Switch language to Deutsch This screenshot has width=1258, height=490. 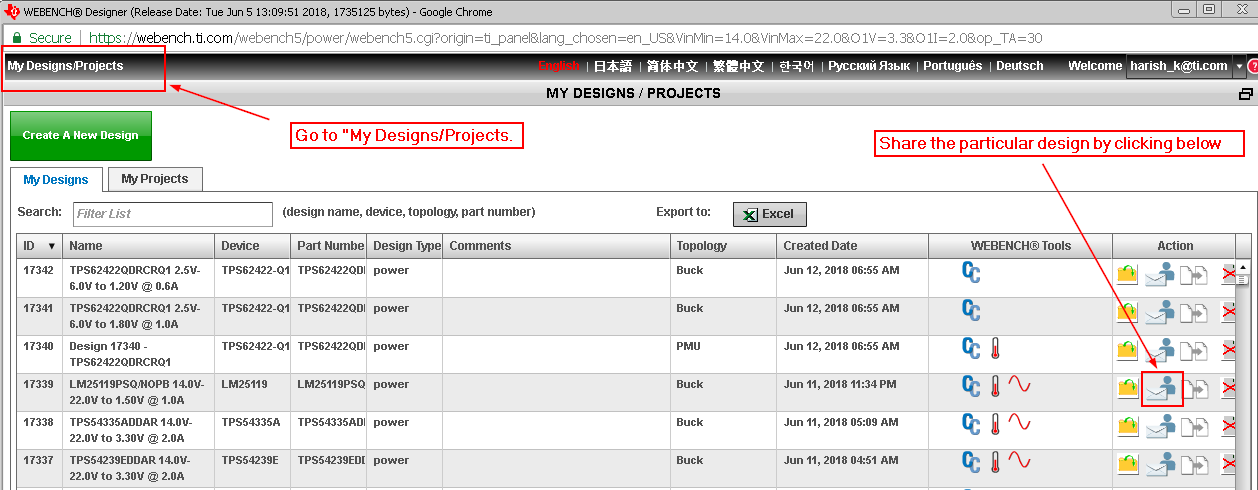pyautogui.click(x=1020, y=66)
